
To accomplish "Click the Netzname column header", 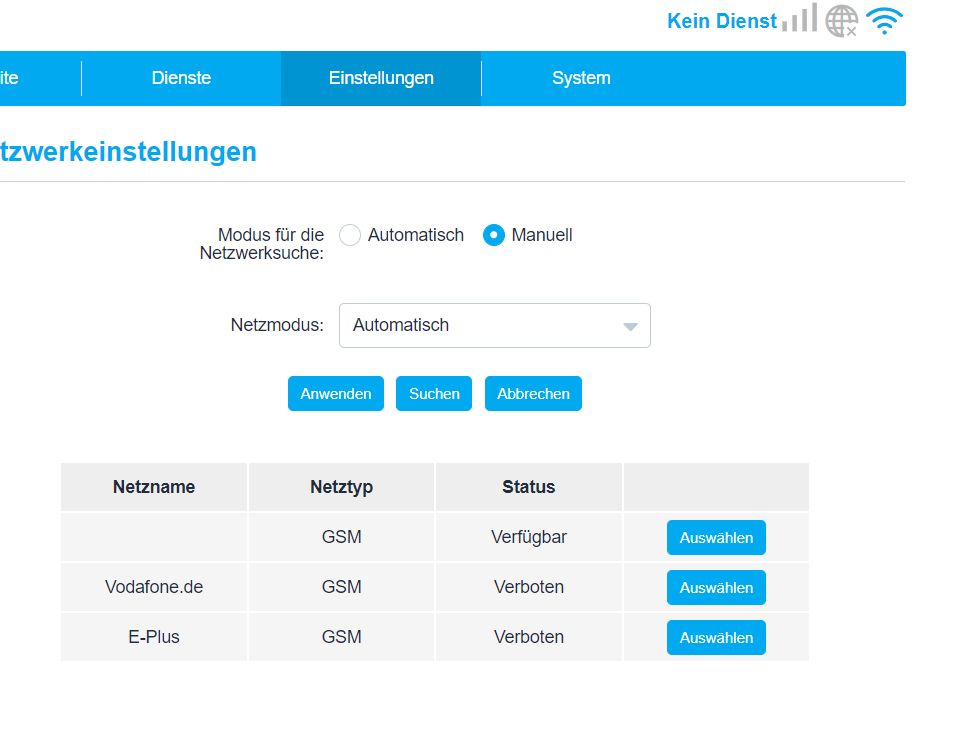I will pos(154,487).
